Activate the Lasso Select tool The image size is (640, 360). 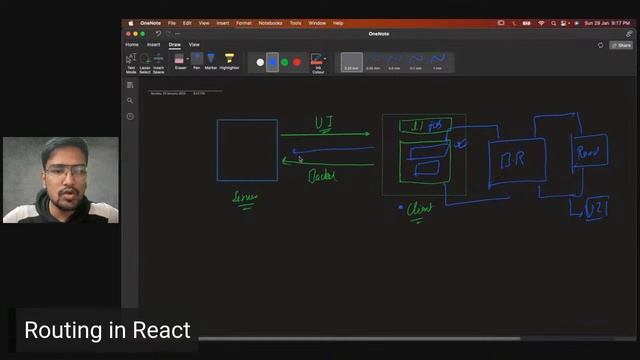pyautogui.click(x=145, y=63)
